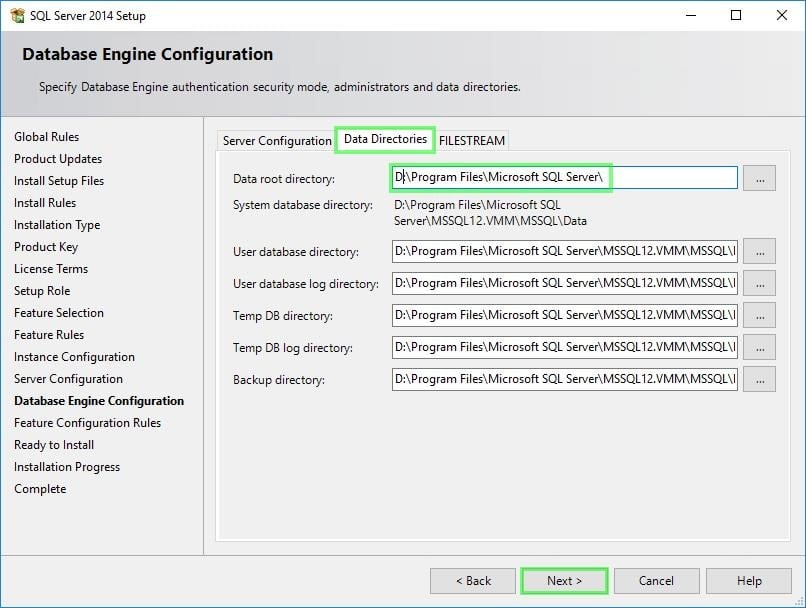
Task: Click Installation Type step
Action: click(x=57, y=225)
